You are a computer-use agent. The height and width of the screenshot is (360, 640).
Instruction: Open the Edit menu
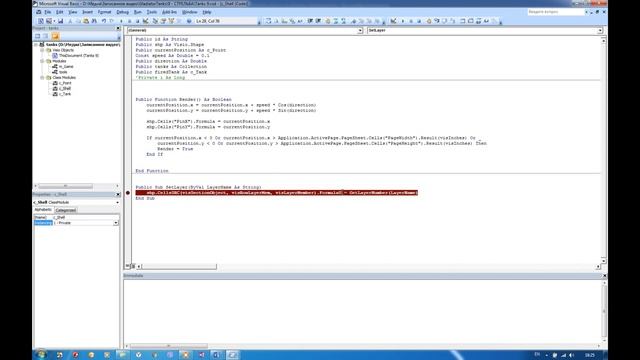pyautogui.click(x=60, y=12)
